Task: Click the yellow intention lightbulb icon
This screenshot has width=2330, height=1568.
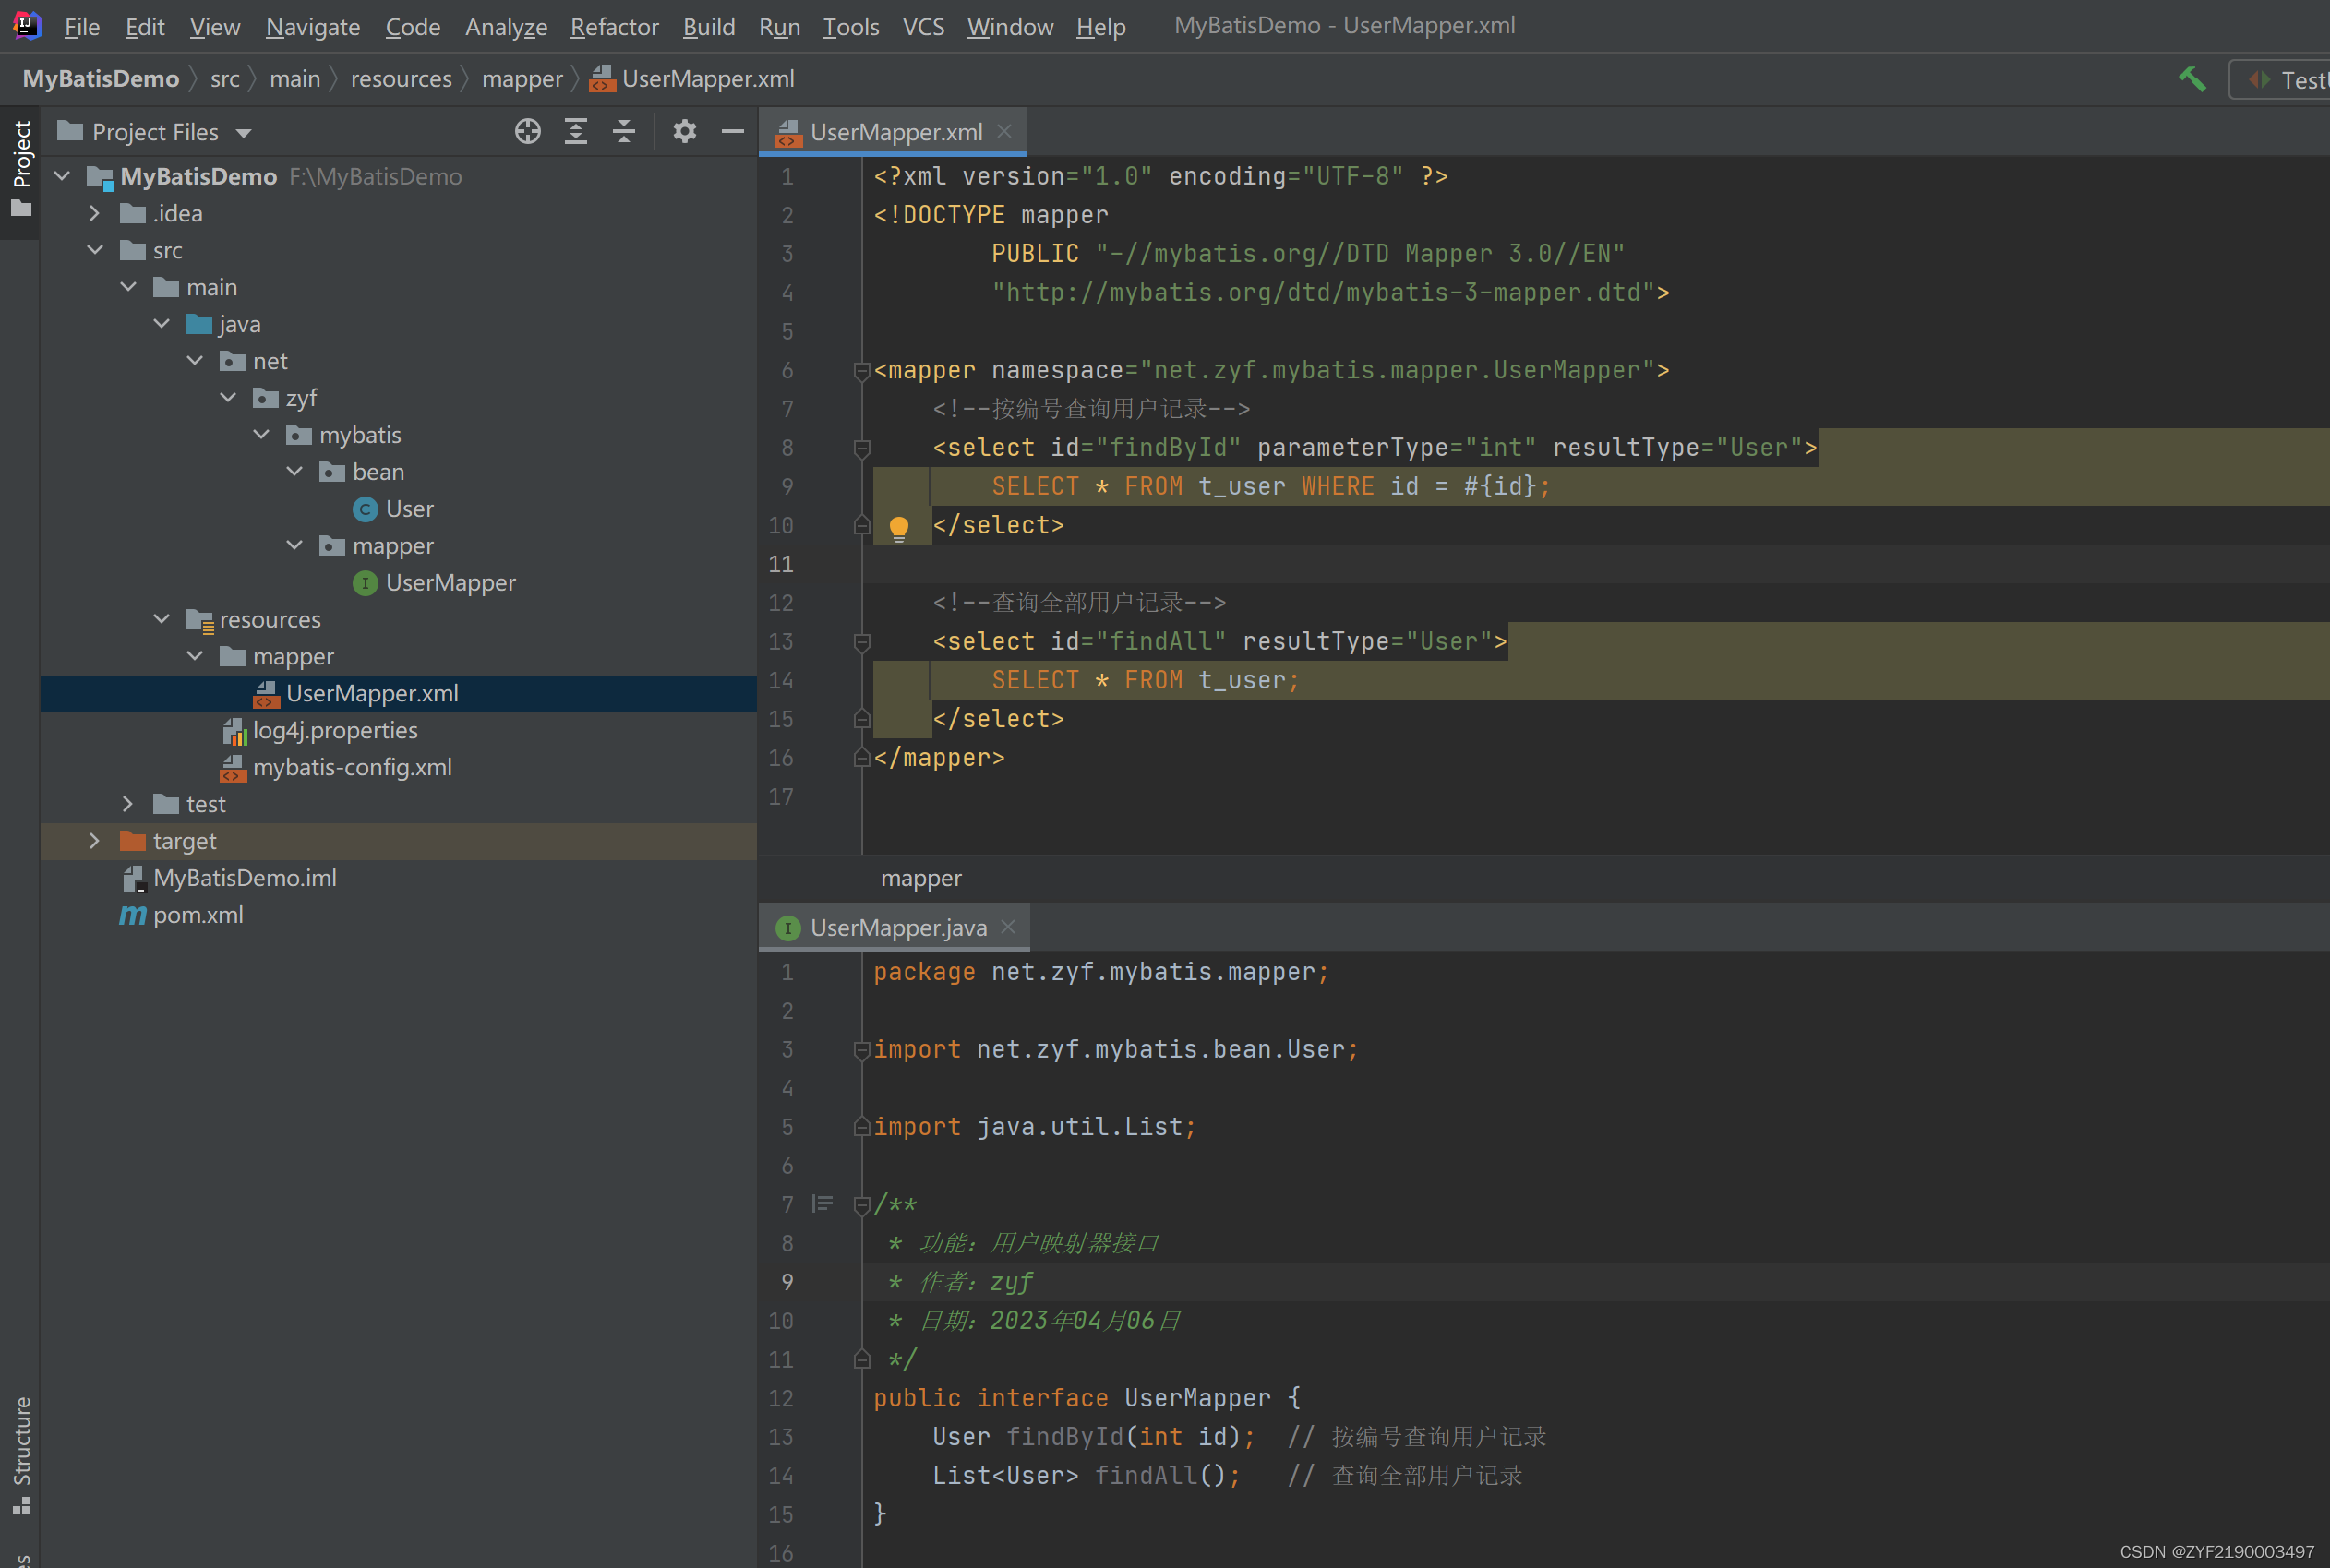Action: (x=898, y=527)
